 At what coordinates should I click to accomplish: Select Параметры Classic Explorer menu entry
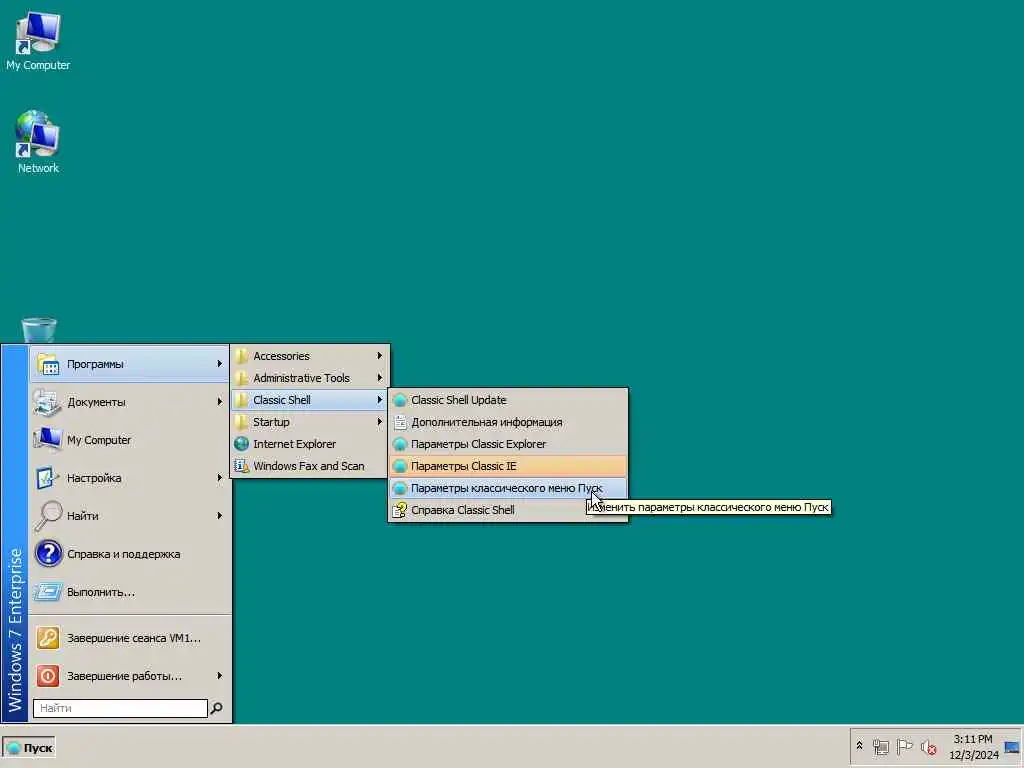[x=508, y=444]
